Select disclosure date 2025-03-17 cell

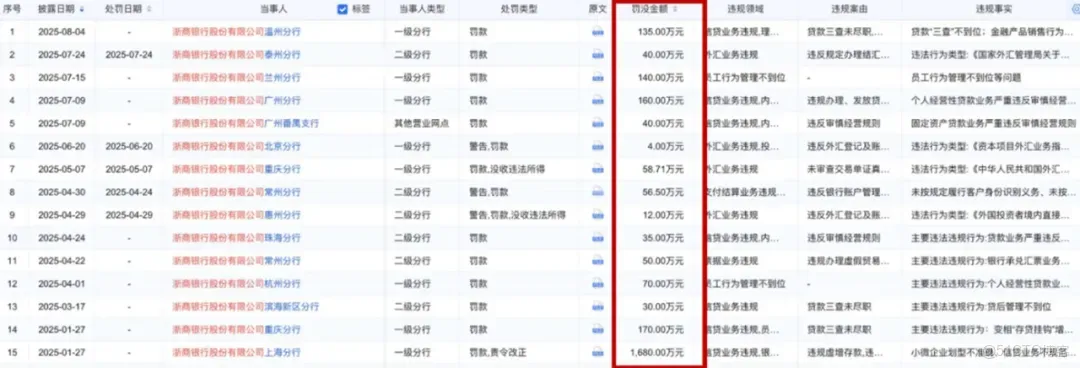[61, 306]
